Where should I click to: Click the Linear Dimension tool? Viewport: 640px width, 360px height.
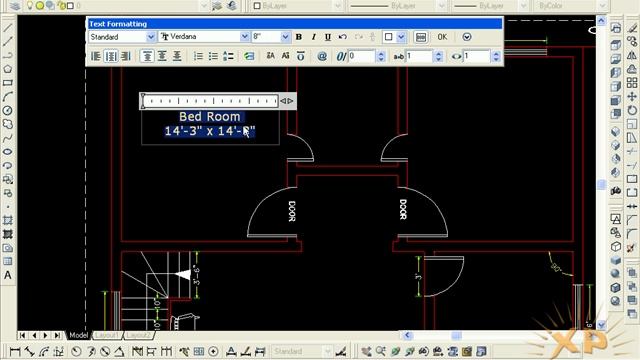coord(15,351)
